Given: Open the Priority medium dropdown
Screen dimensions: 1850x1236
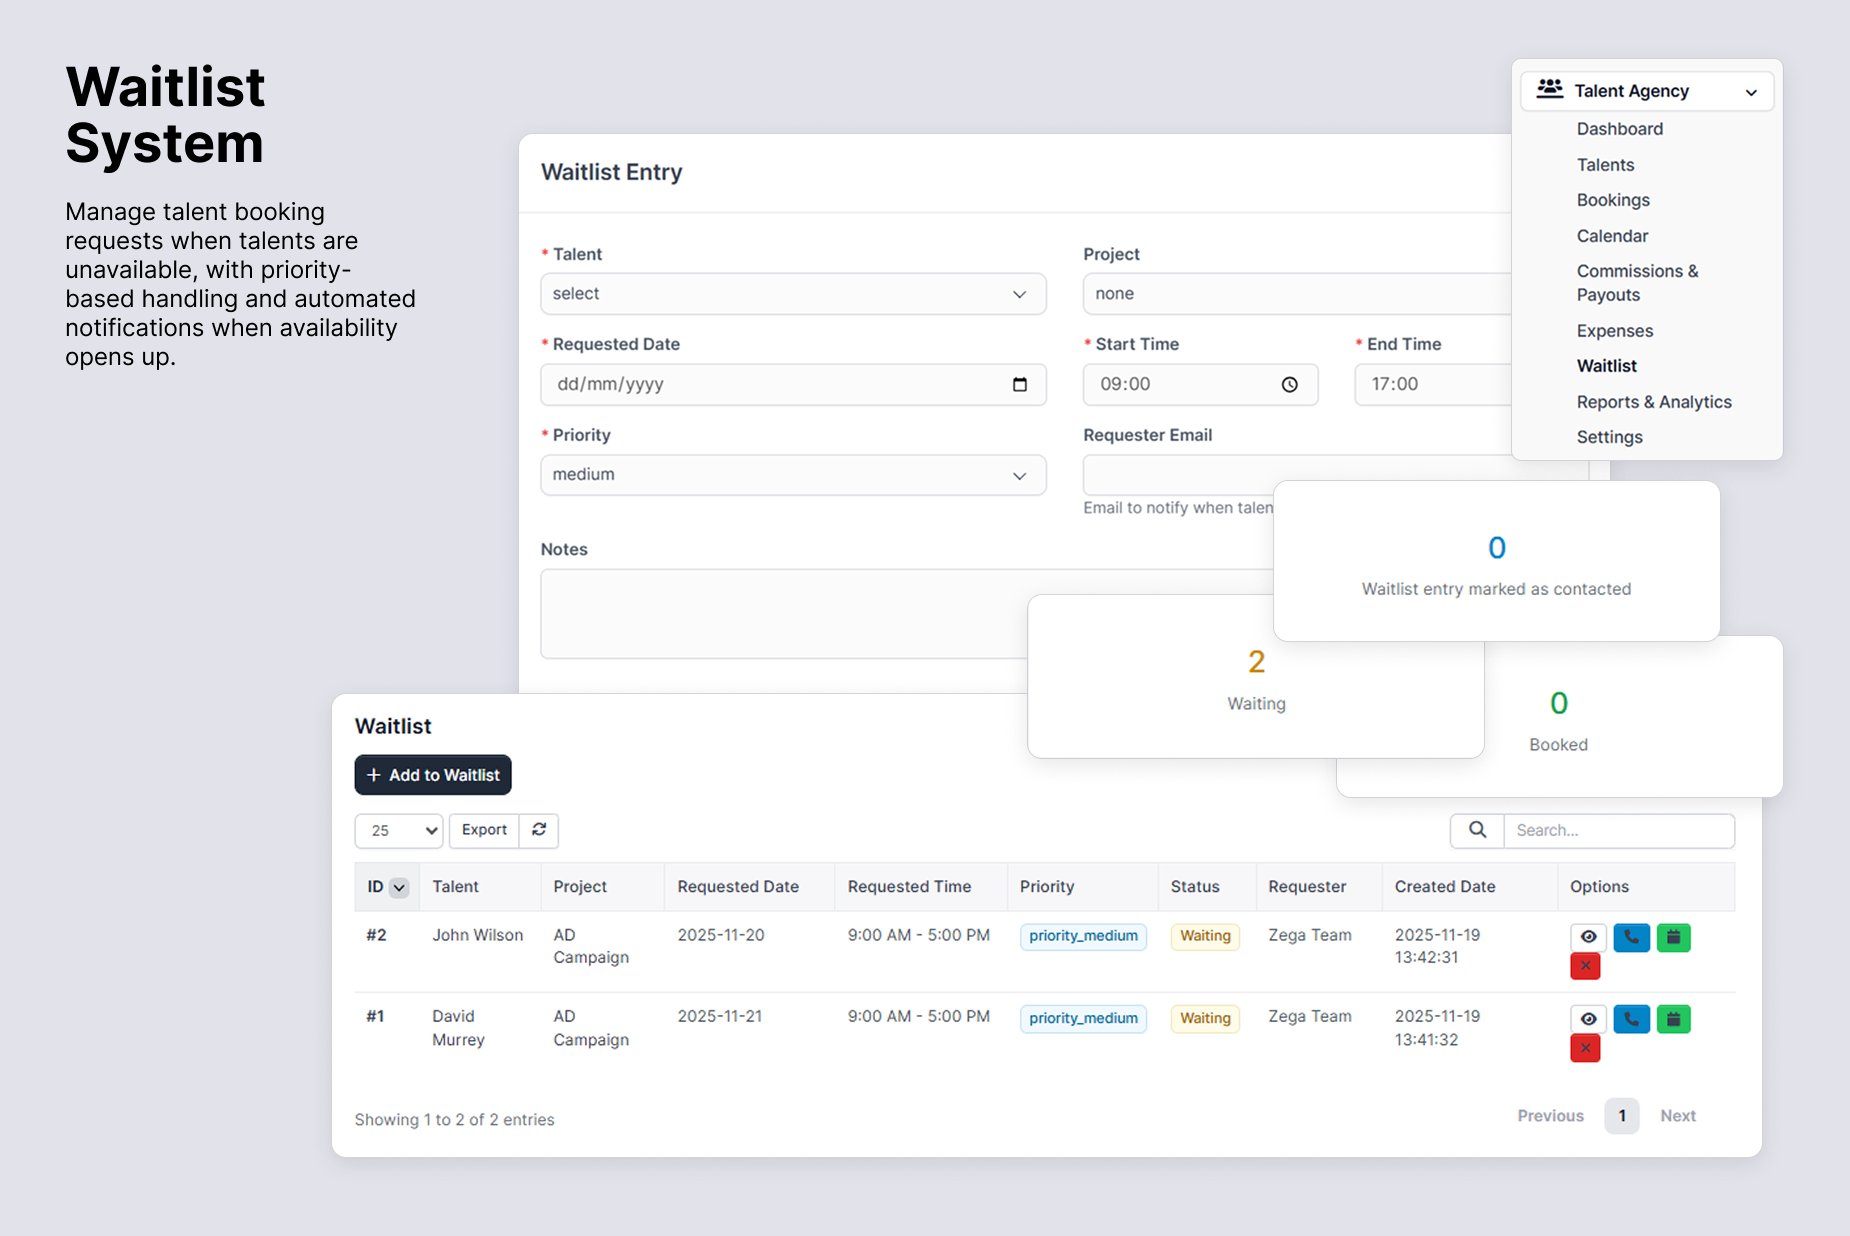Looking at the screenshot, I should (793, 475).
